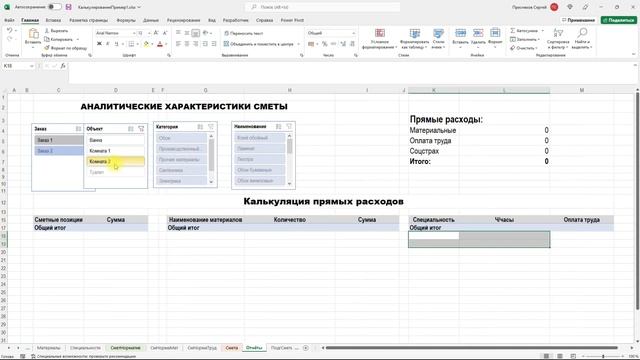The width and height of the screenshot is (640, 360).
Task: Apply underline formatting (Ч)
Action: (116, 44)
